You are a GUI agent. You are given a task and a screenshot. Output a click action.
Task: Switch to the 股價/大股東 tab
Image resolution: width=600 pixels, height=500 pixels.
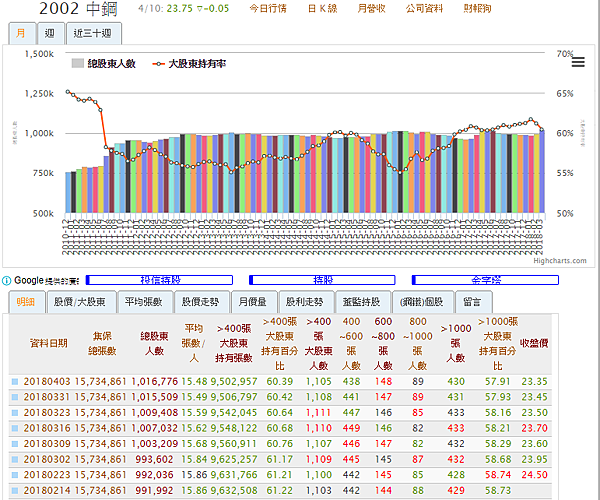(80, 302)
